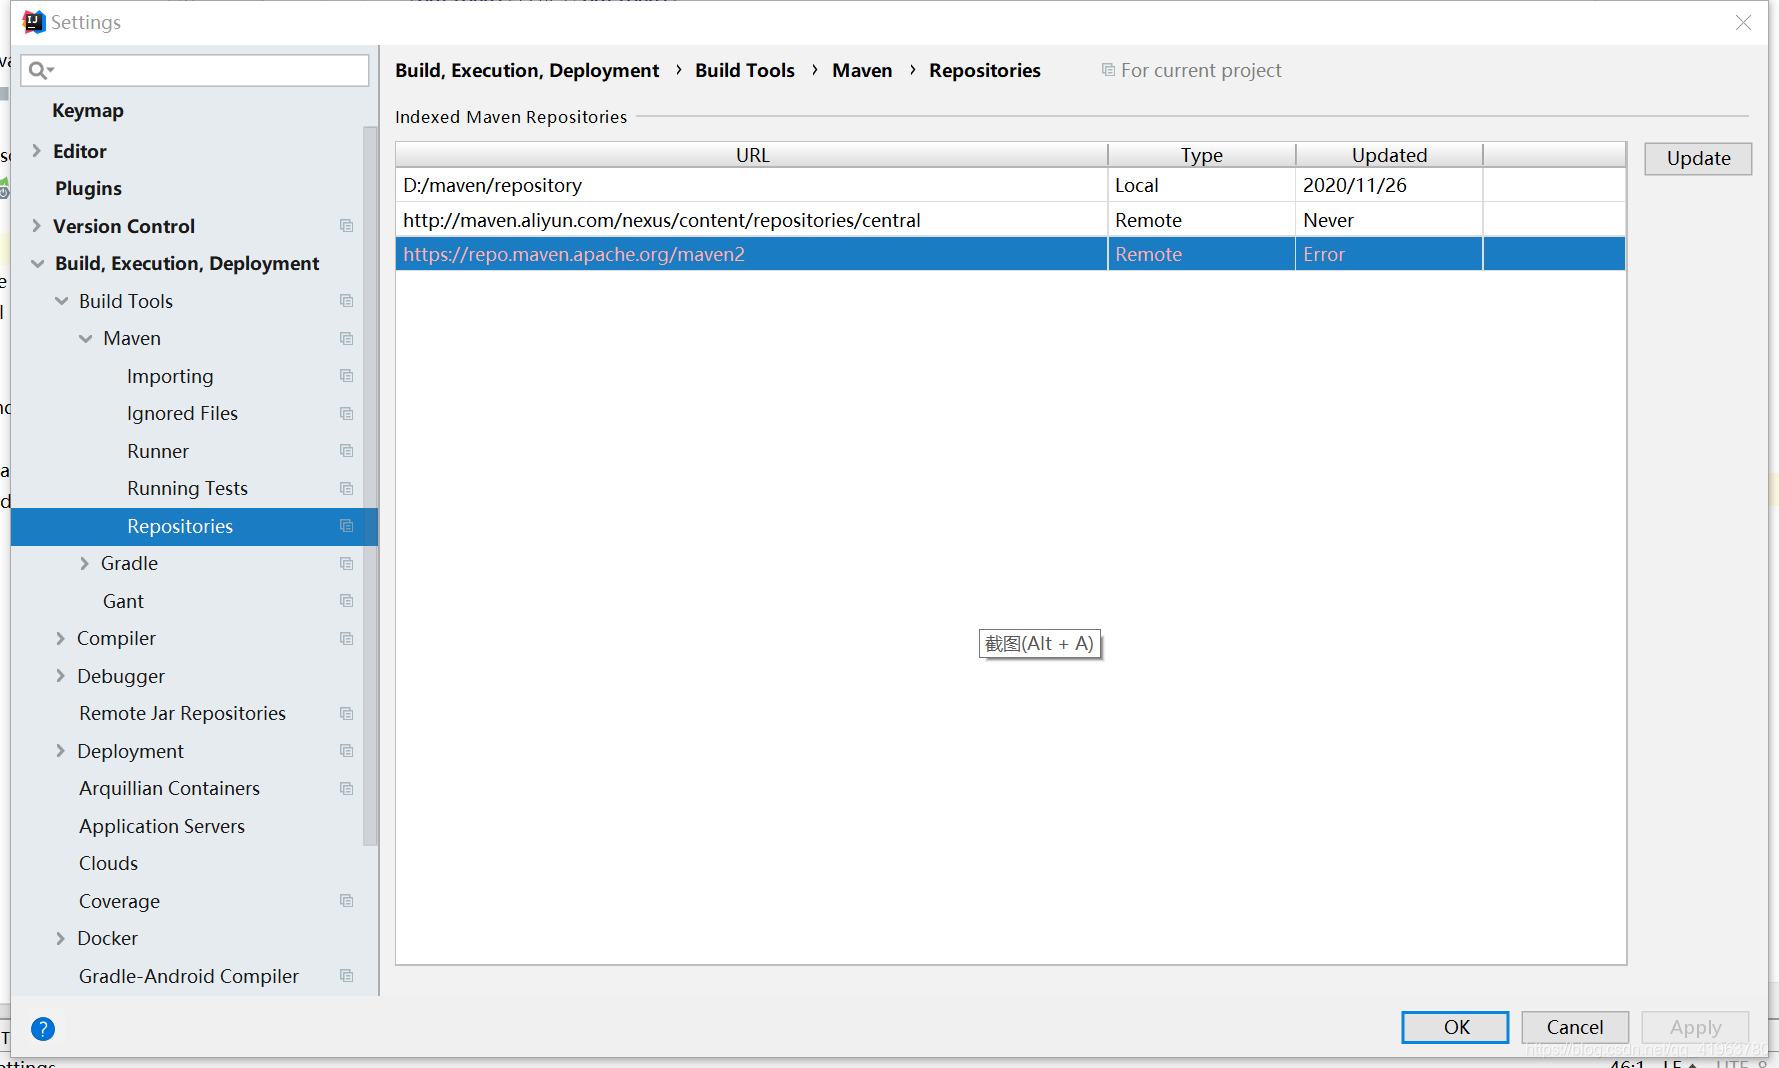This screenshot has width=1779, height=1068.
Task: Expand the Deployment tree node
Action: [x=61, y=751]
